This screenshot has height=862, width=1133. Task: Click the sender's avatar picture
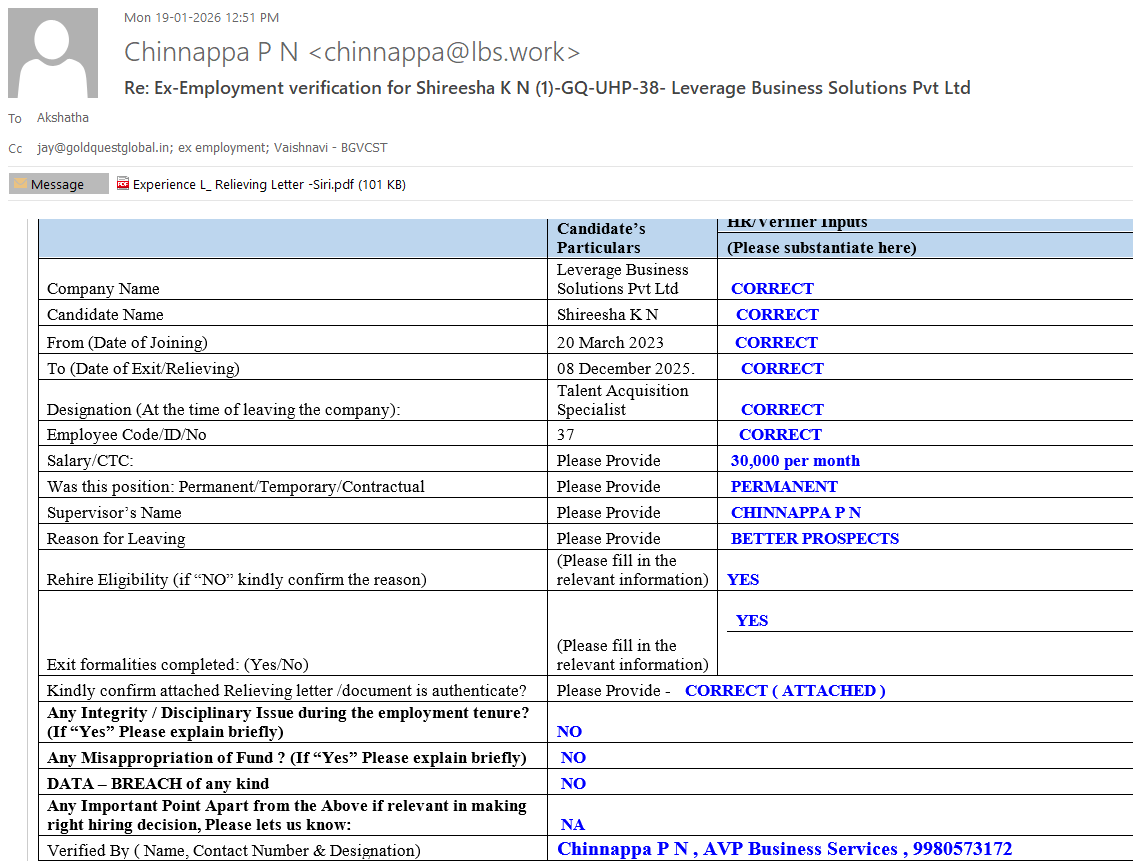click(x=53, y=53)
